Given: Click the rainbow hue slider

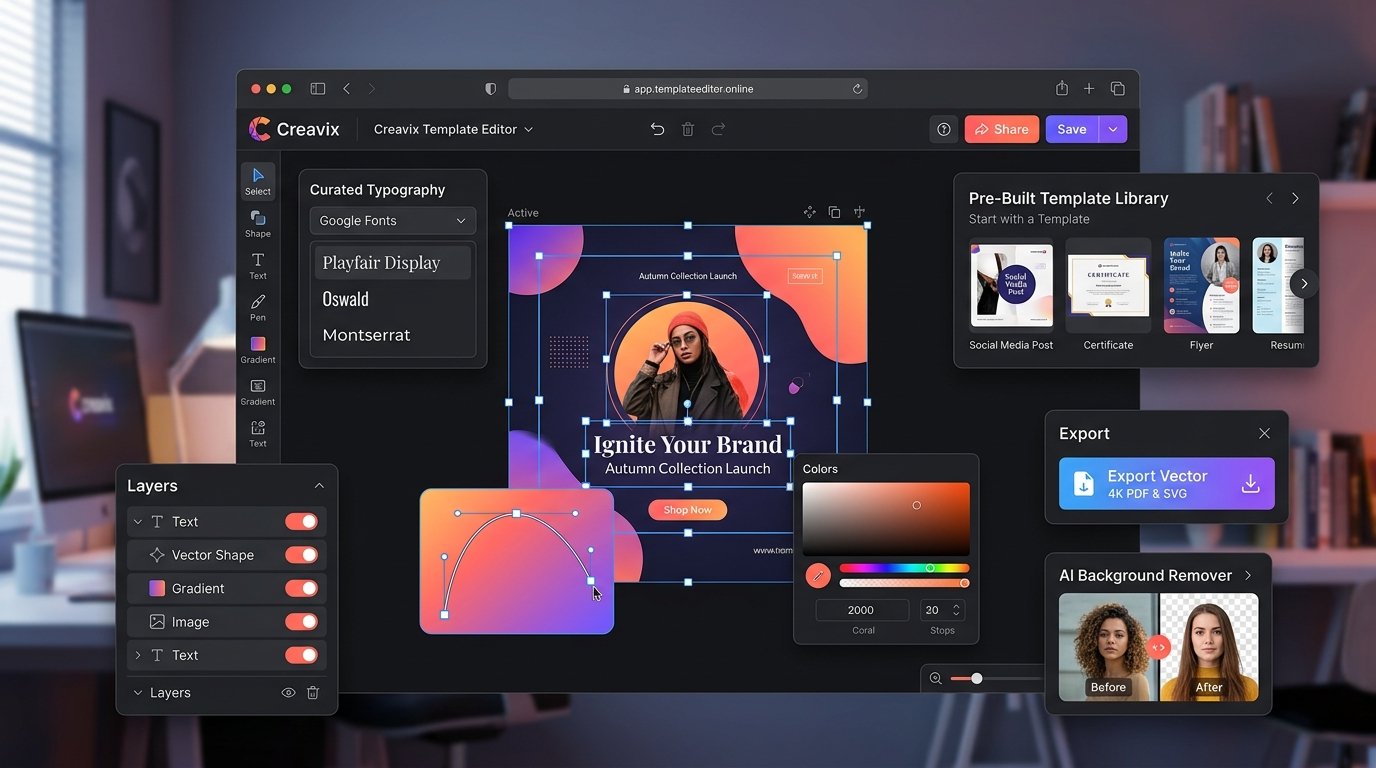Looking at the screenshot, I should [904, 568].
